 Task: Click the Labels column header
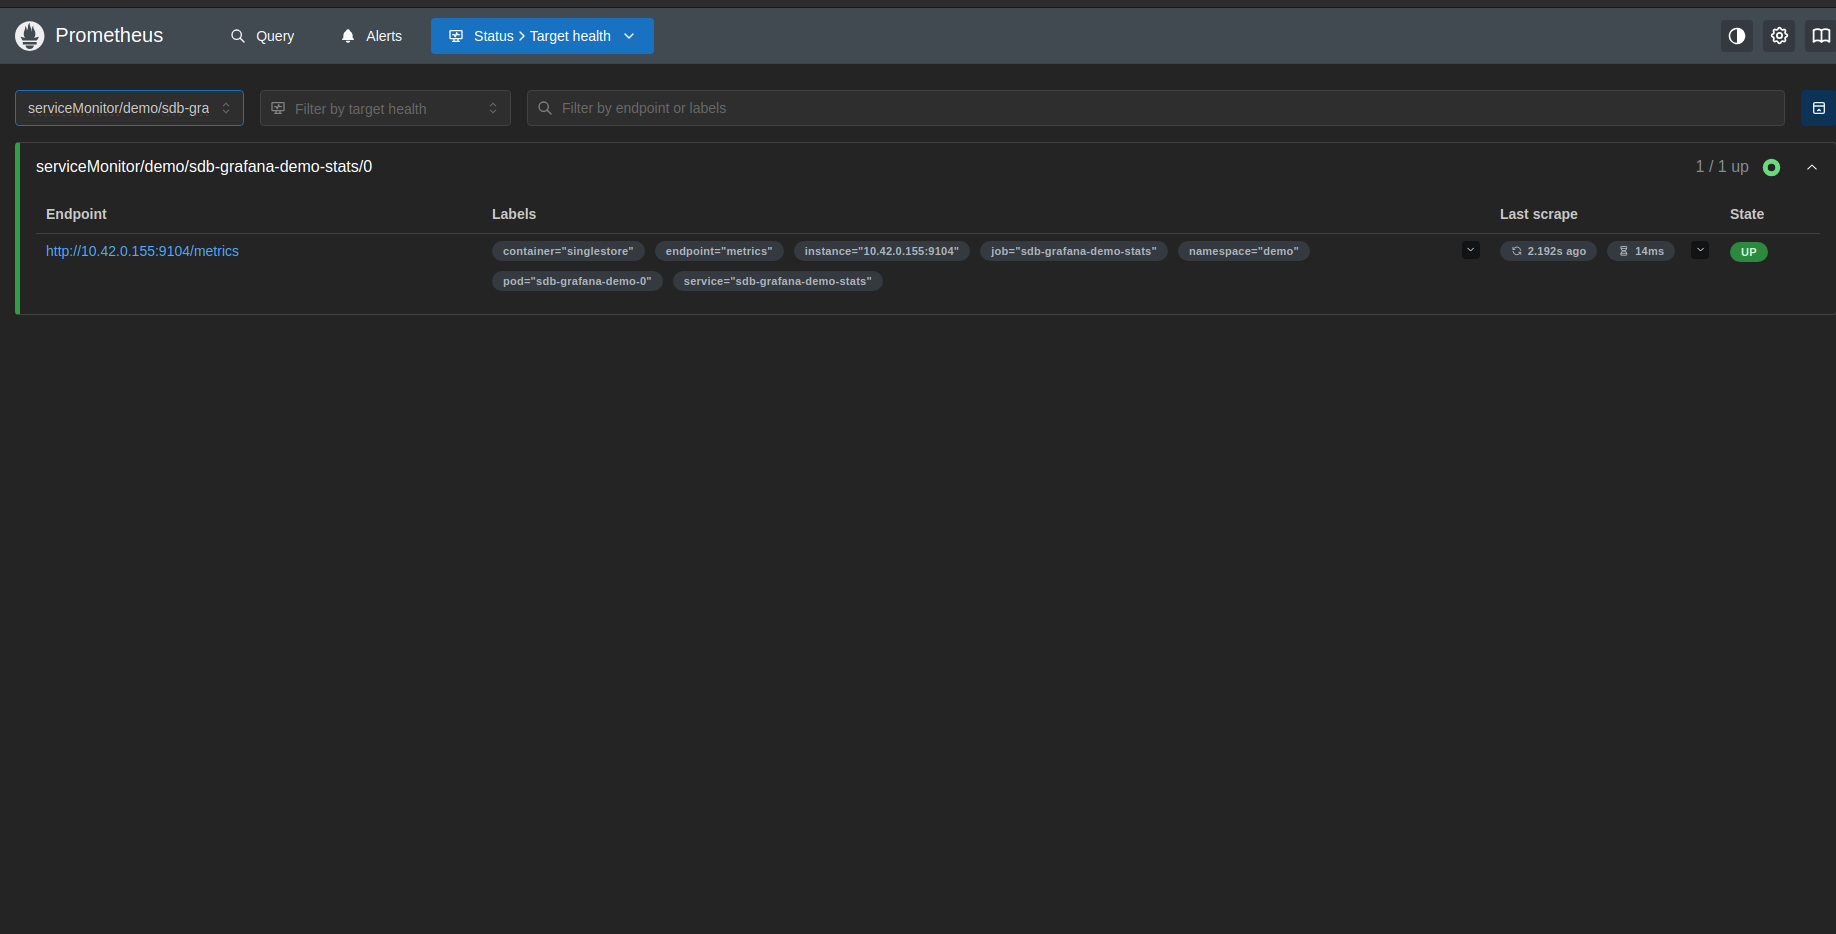click(x=514, y=214)
